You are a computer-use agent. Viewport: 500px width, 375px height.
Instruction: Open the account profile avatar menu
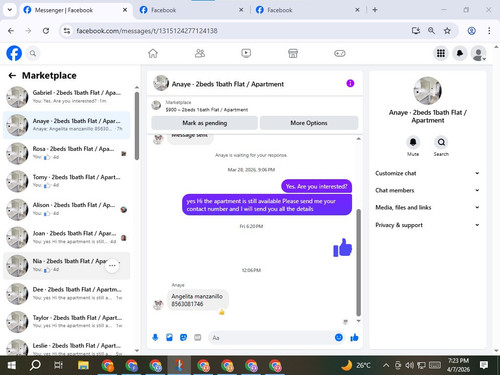[x=478, y=53]
